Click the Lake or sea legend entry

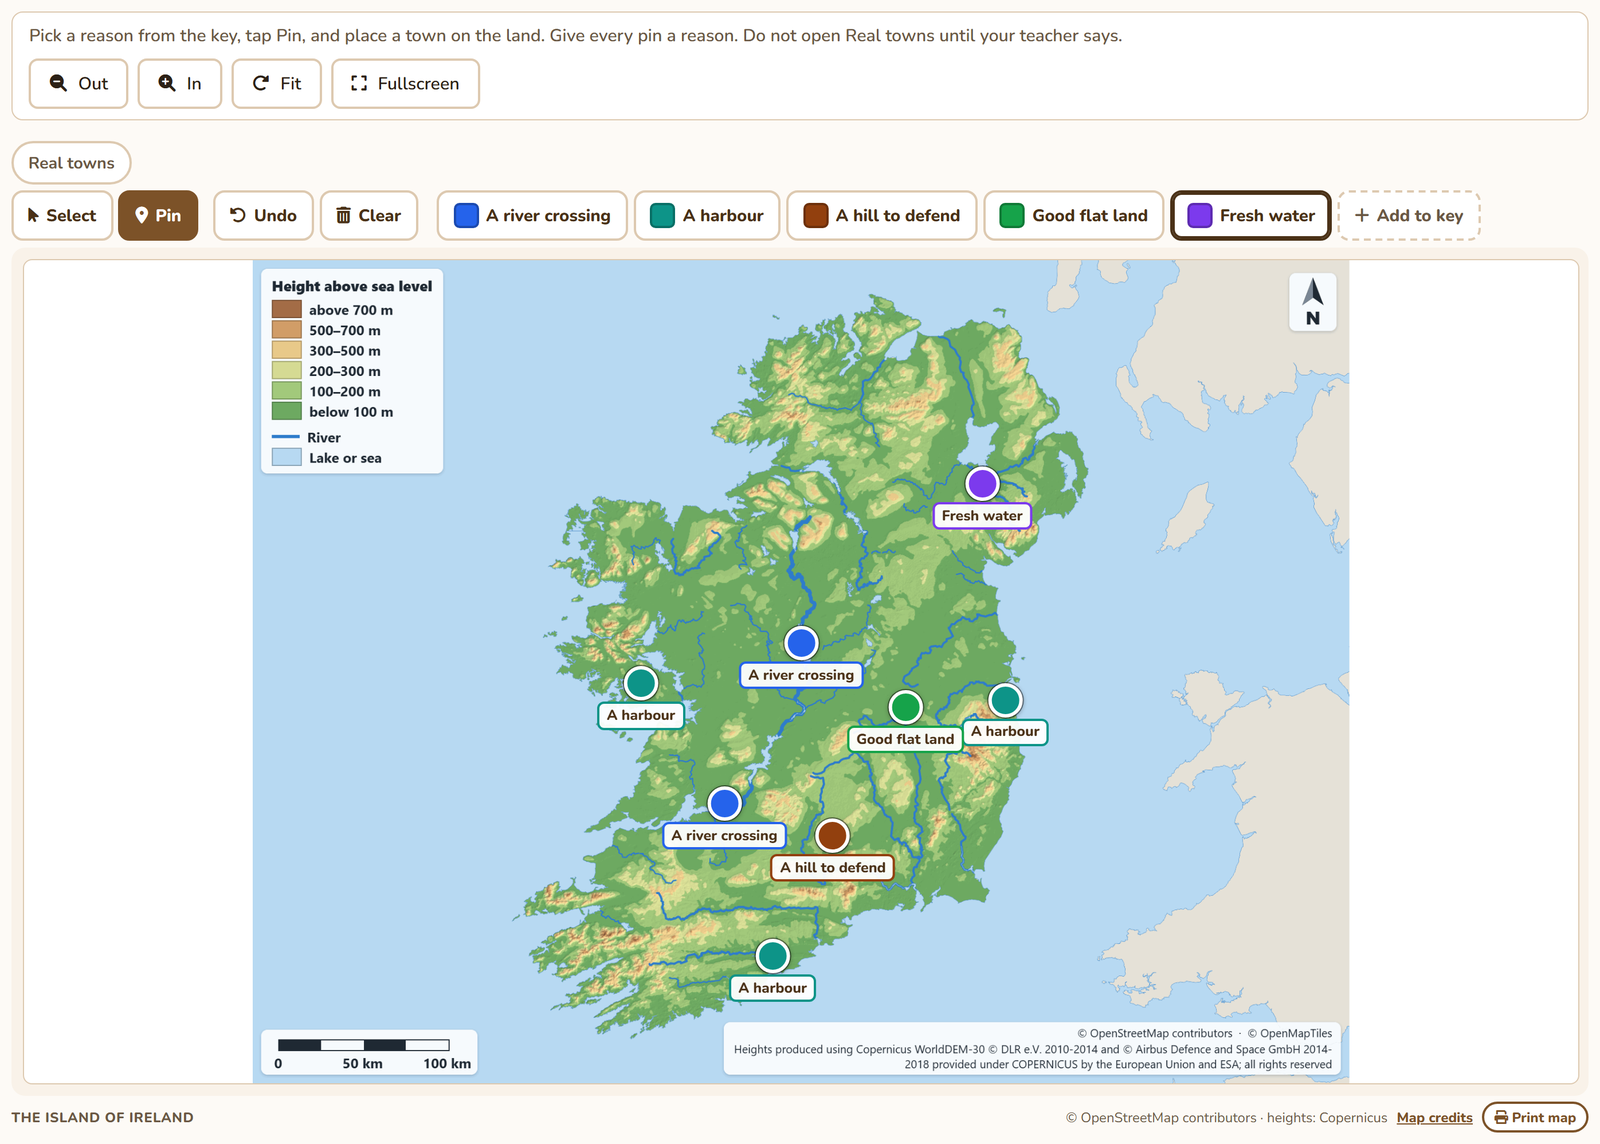coord(327,458)
